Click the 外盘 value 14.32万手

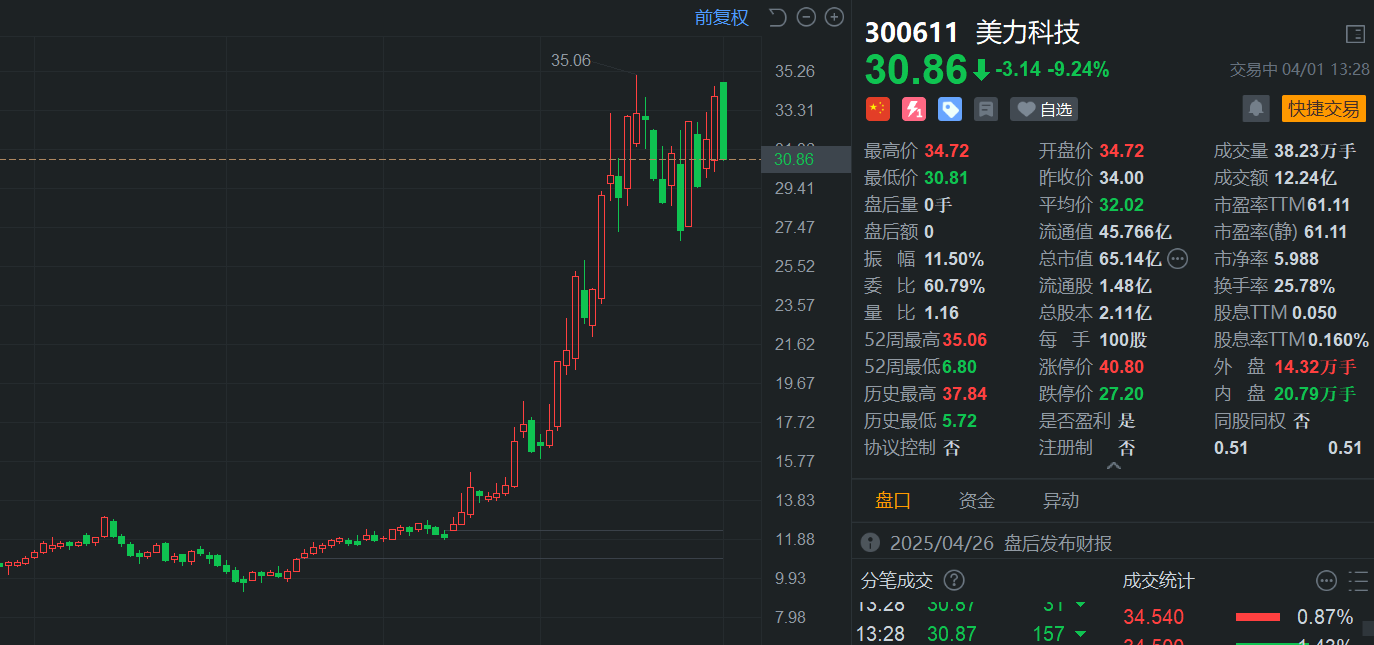[x=1315, y=367]
